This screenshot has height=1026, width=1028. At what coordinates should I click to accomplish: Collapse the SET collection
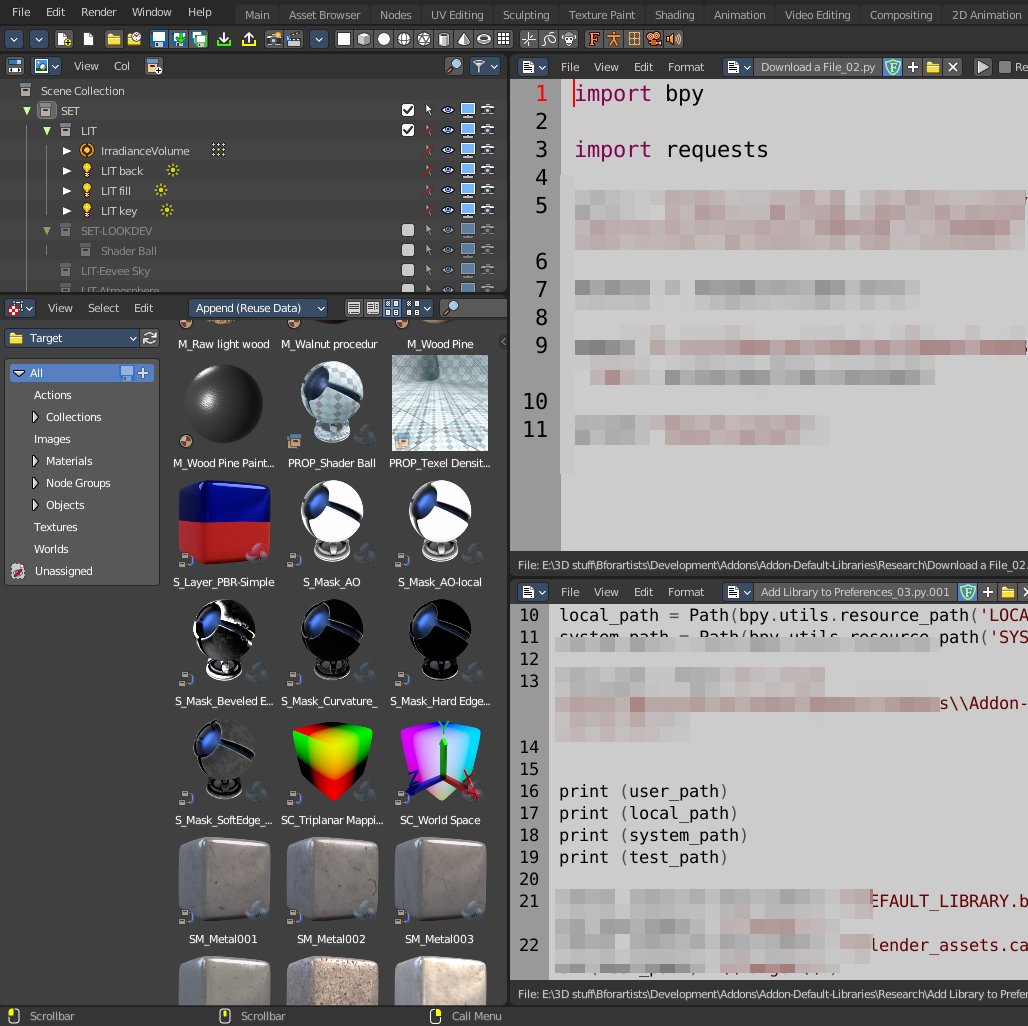(x=27, y=111)
